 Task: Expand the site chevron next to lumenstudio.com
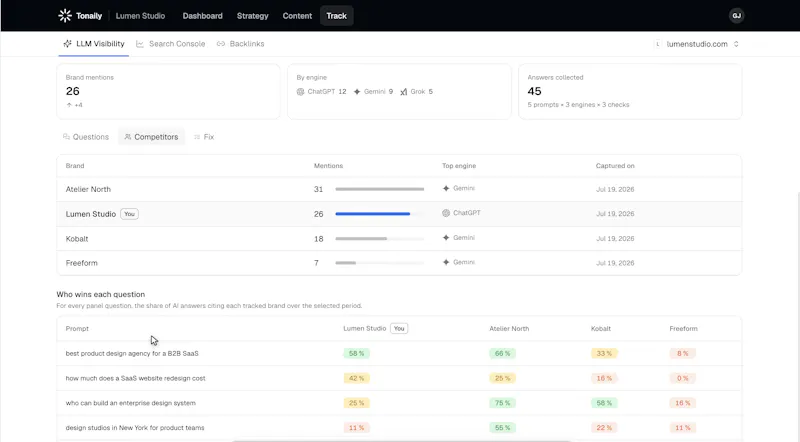pos(736,44)
